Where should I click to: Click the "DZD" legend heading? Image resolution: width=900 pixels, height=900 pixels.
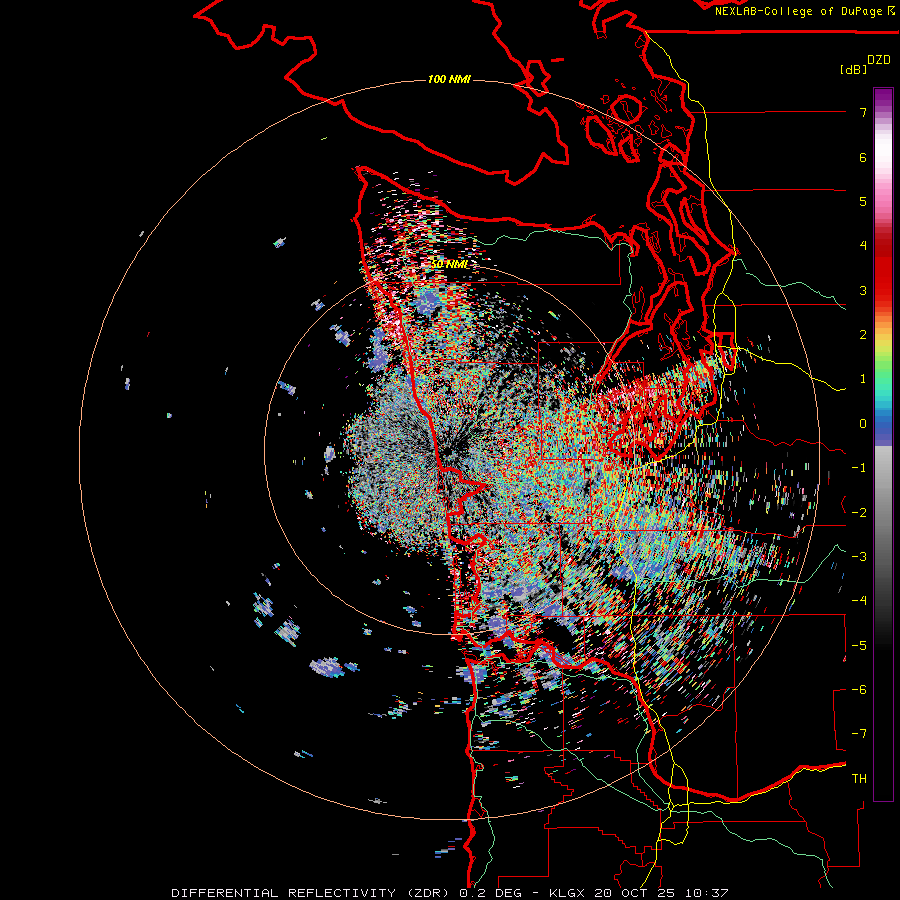879,60
